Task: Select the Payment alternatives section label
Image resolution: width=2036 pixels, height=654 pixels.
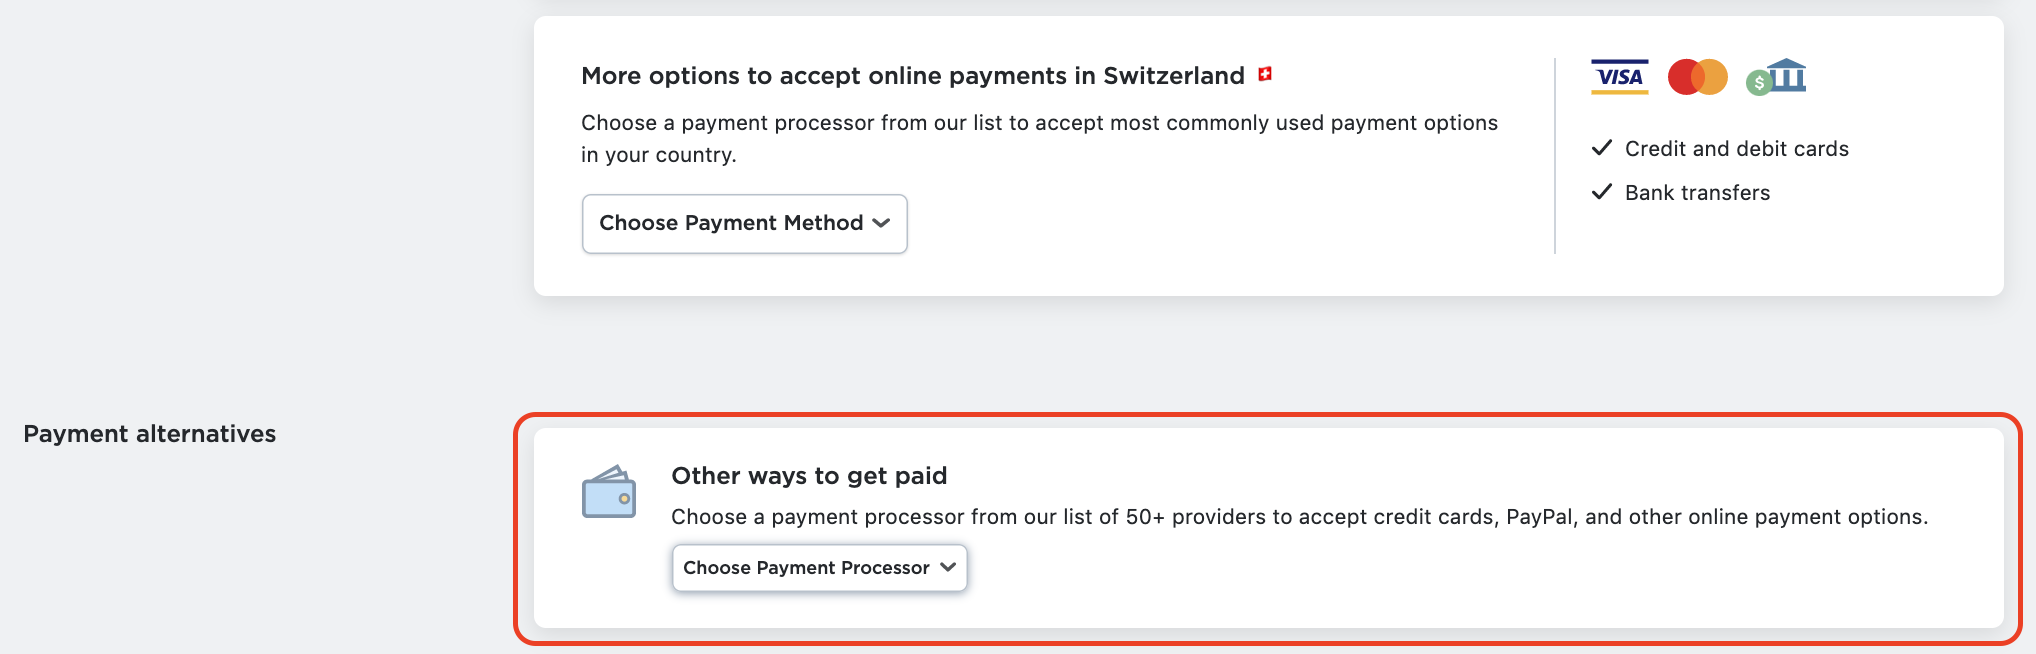Action: coord(150,434)
